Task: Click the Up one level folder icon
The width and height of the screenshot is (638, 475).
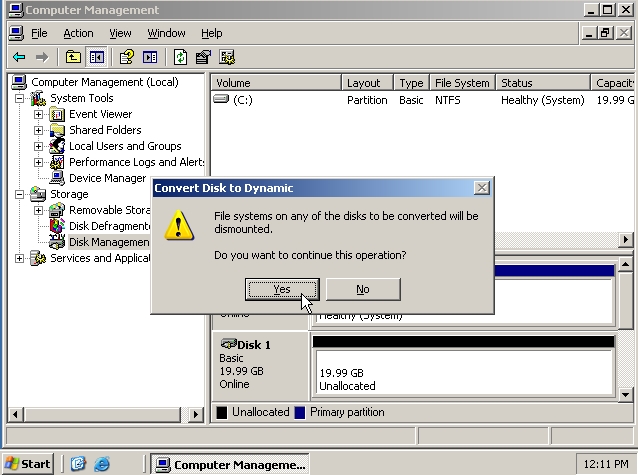Action: pyautogui.click(x=73, y=57)
